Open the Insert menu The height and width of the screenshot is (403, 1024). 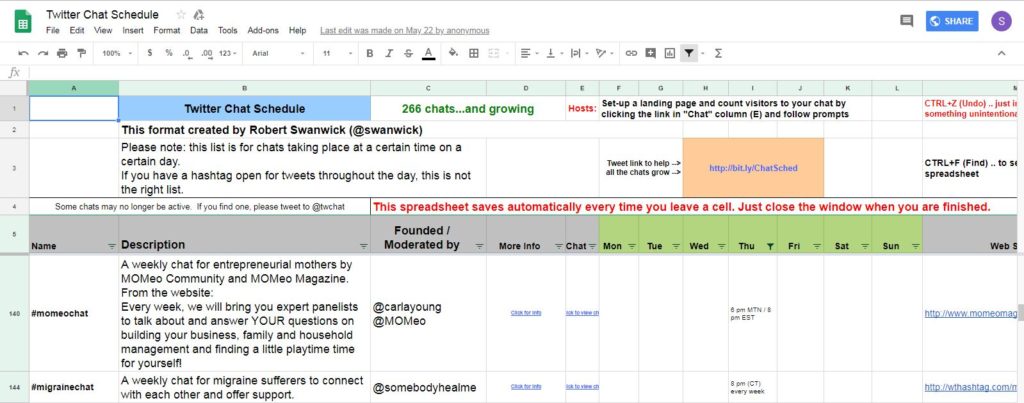pos(133,30)
